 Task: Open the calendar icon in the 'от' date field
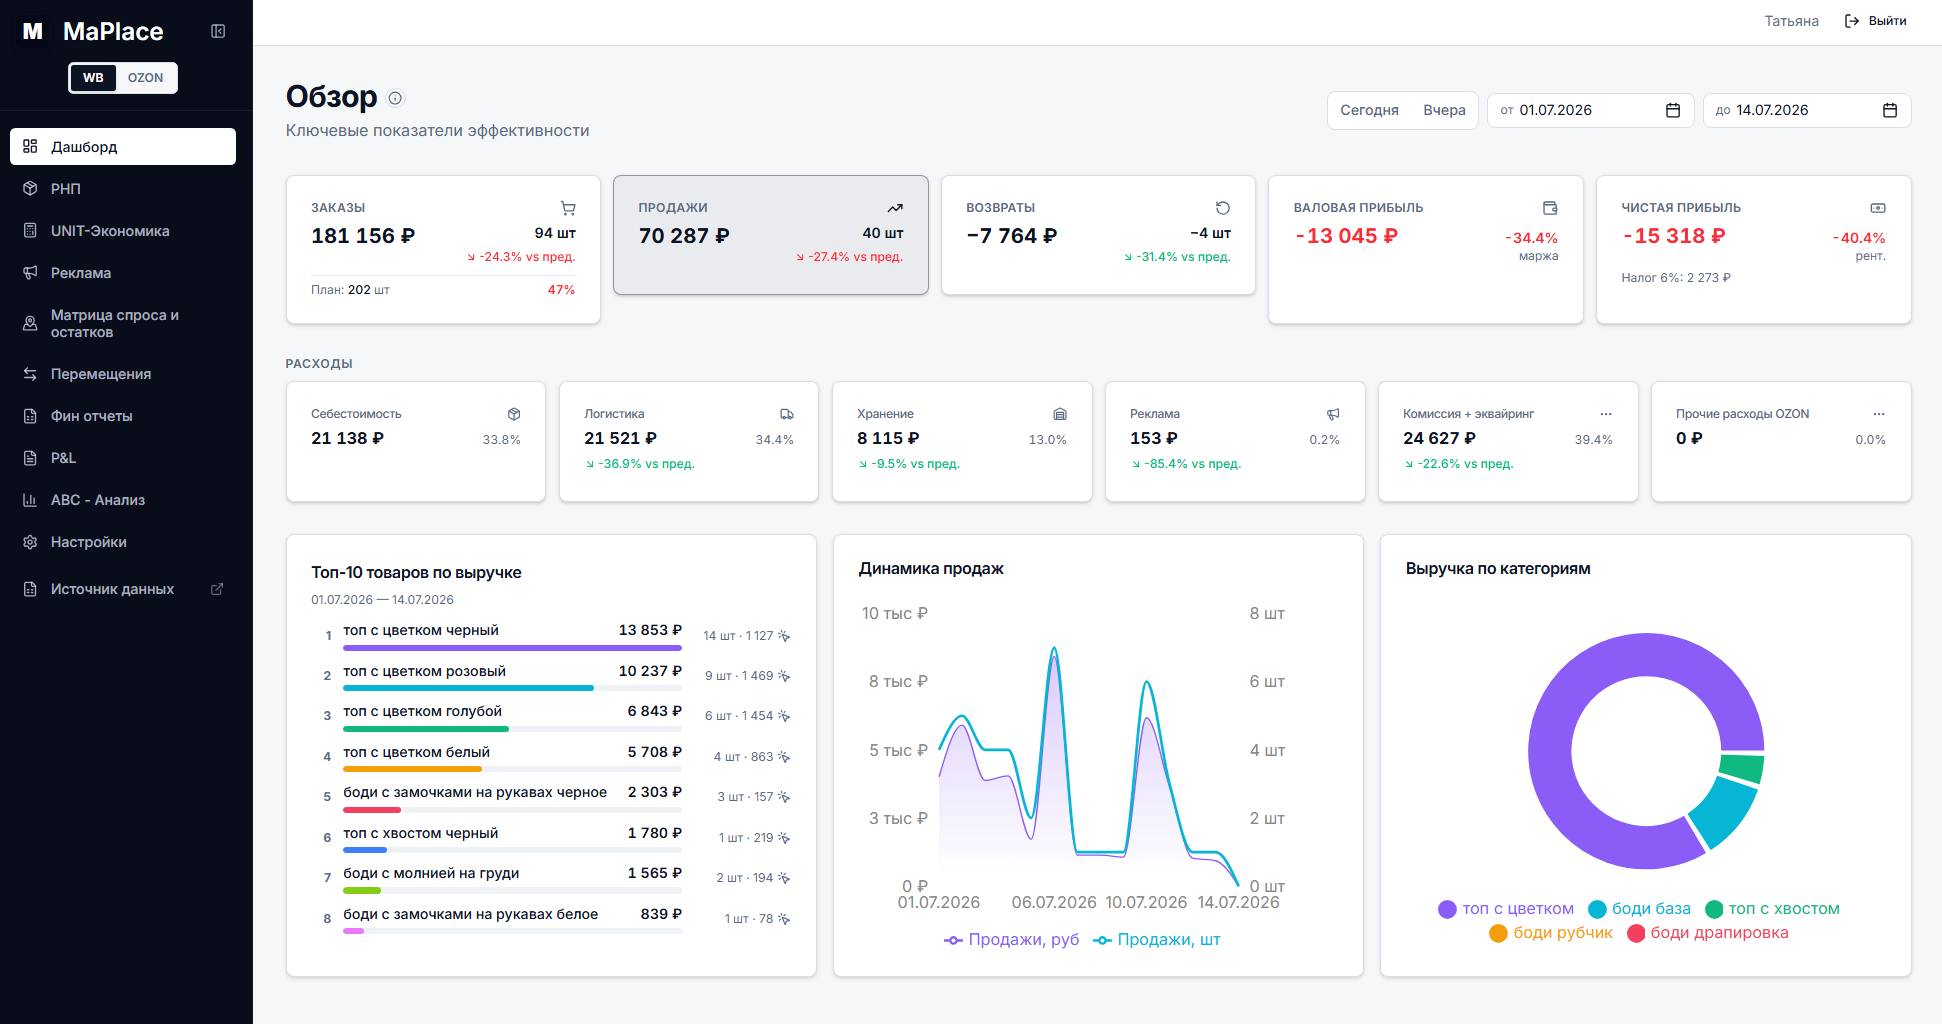click(x=1673, y=110)
